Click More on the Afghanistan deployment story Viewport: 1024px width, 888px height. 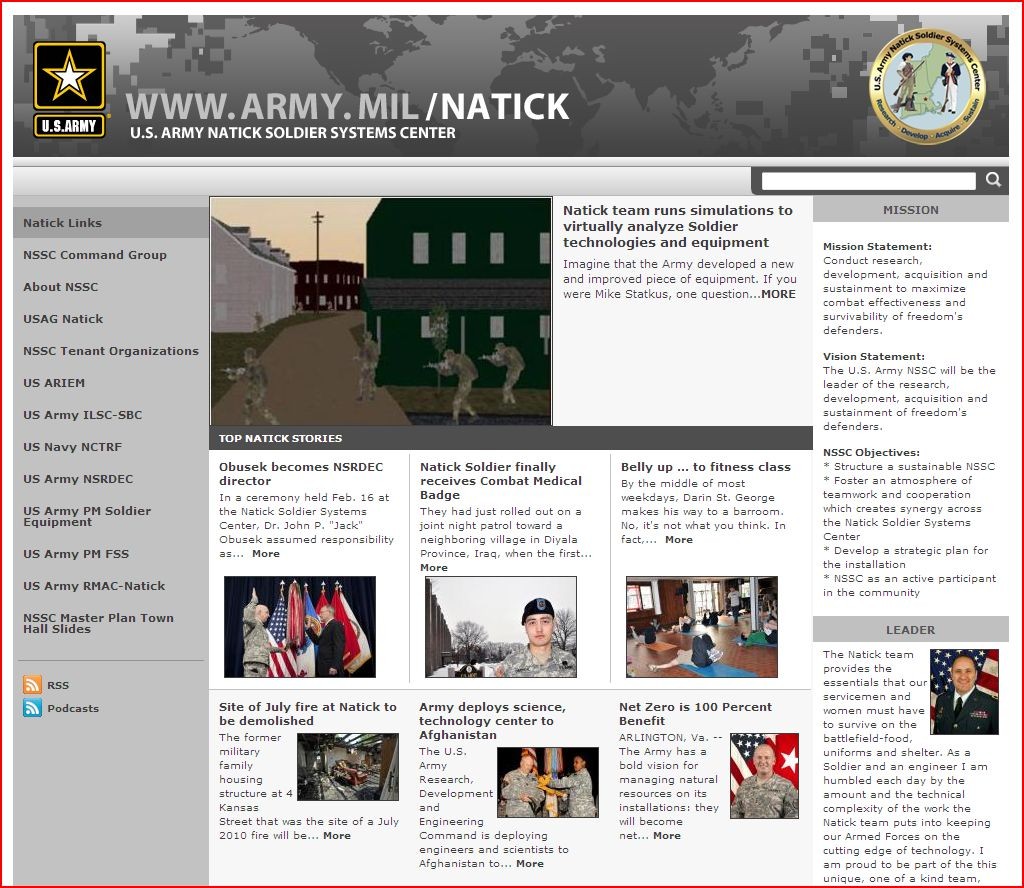pos(530,863)
